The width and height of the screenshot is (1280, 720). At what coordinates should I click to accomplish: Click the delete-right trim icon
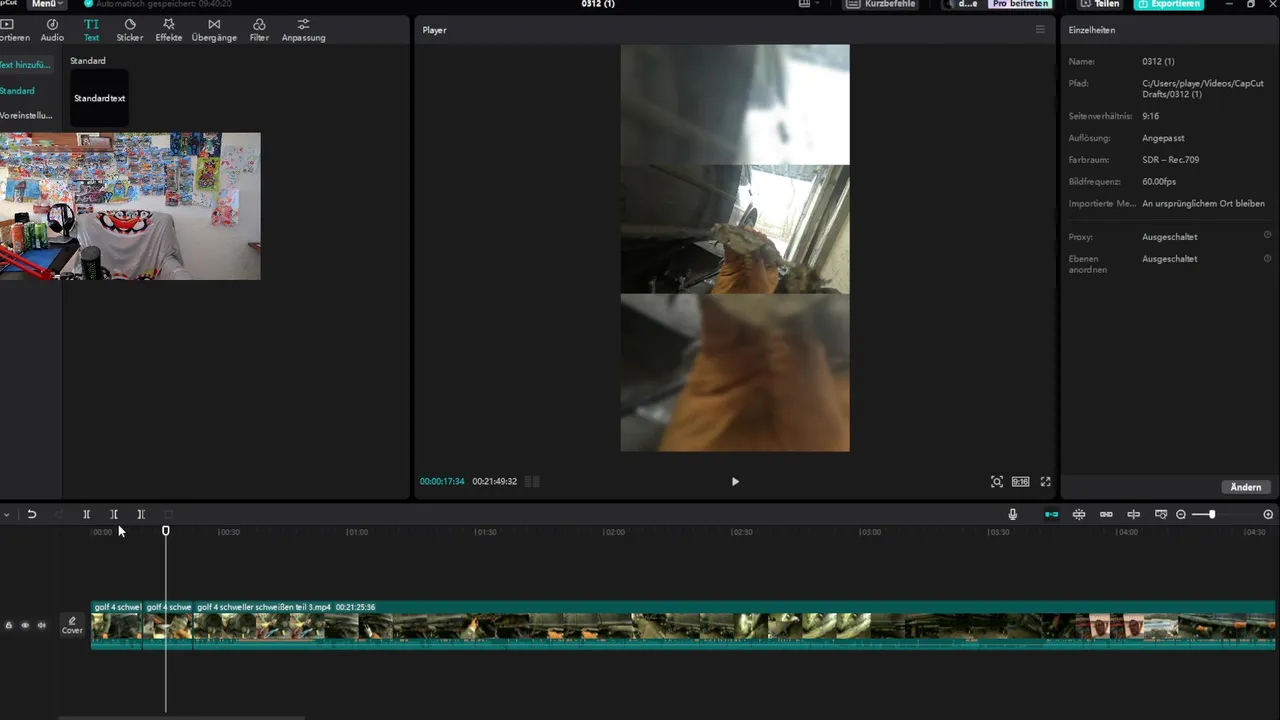(x=141, y=514)
